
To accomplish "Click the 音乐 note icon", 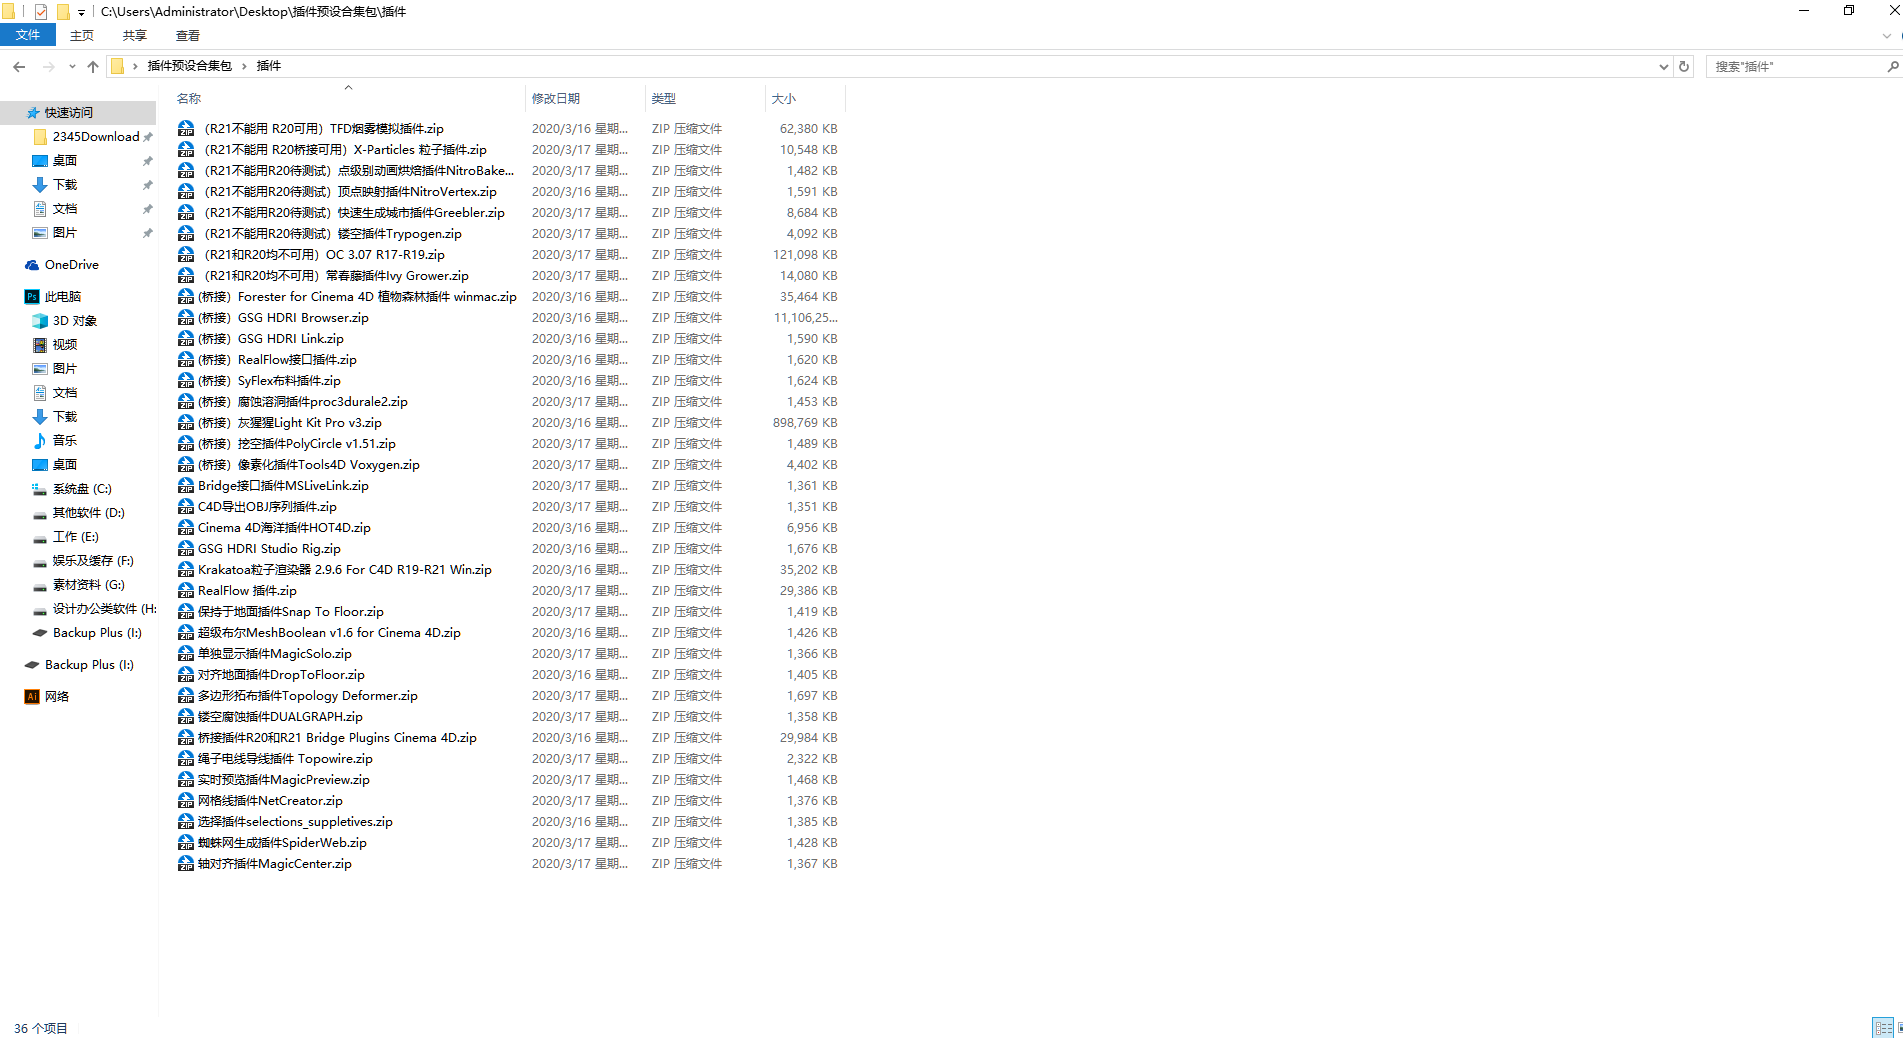I will click(40, 441).
